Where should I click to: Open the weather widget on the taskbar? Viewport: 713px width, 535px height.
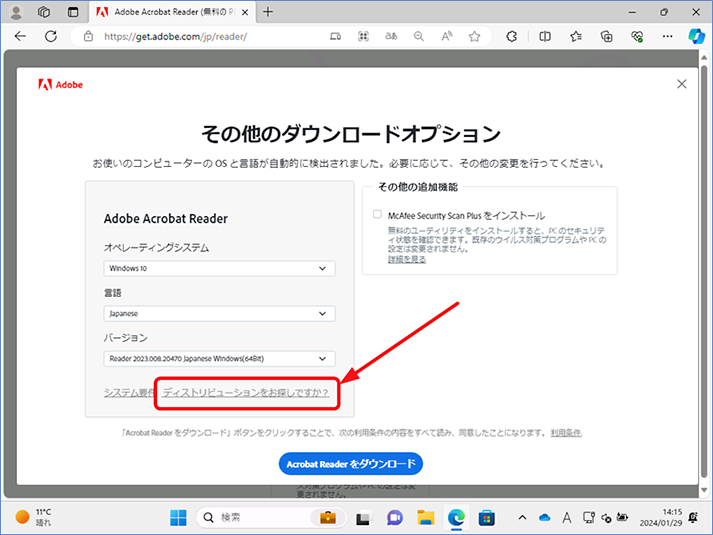point(33,517)
